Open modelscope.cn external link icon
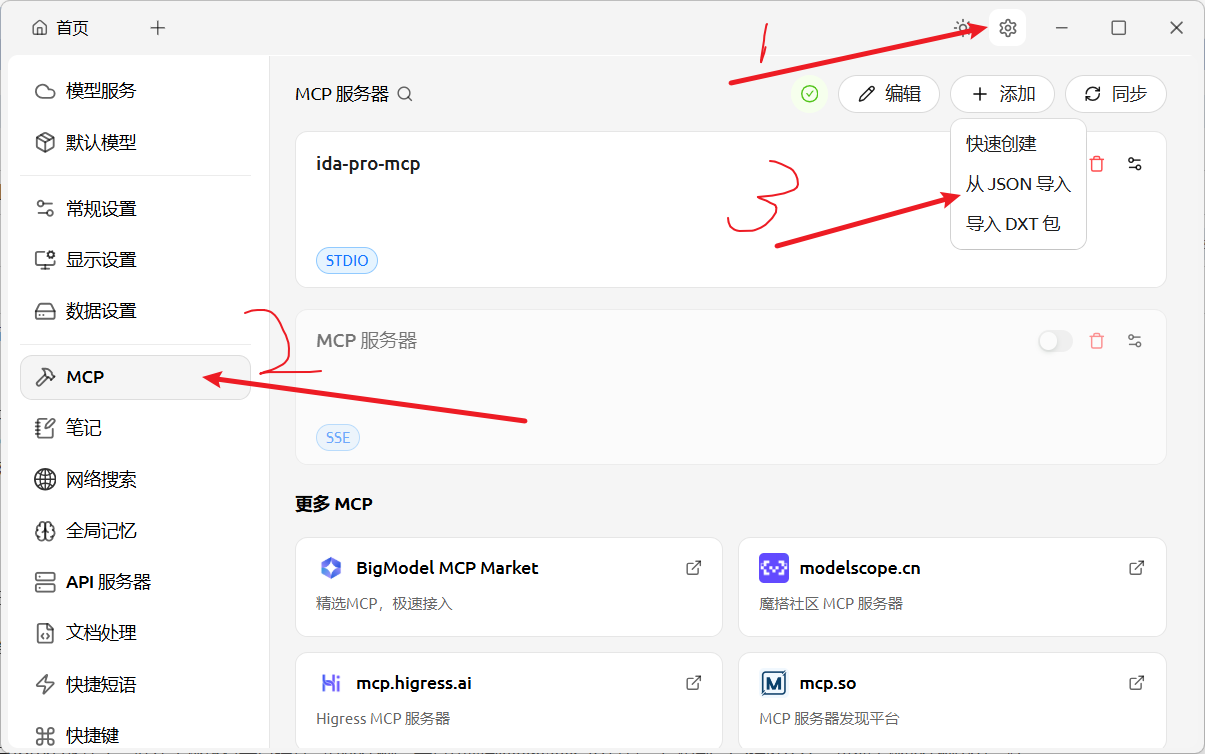This screenshot has width=1205, height=754. tap(1136, 567)
